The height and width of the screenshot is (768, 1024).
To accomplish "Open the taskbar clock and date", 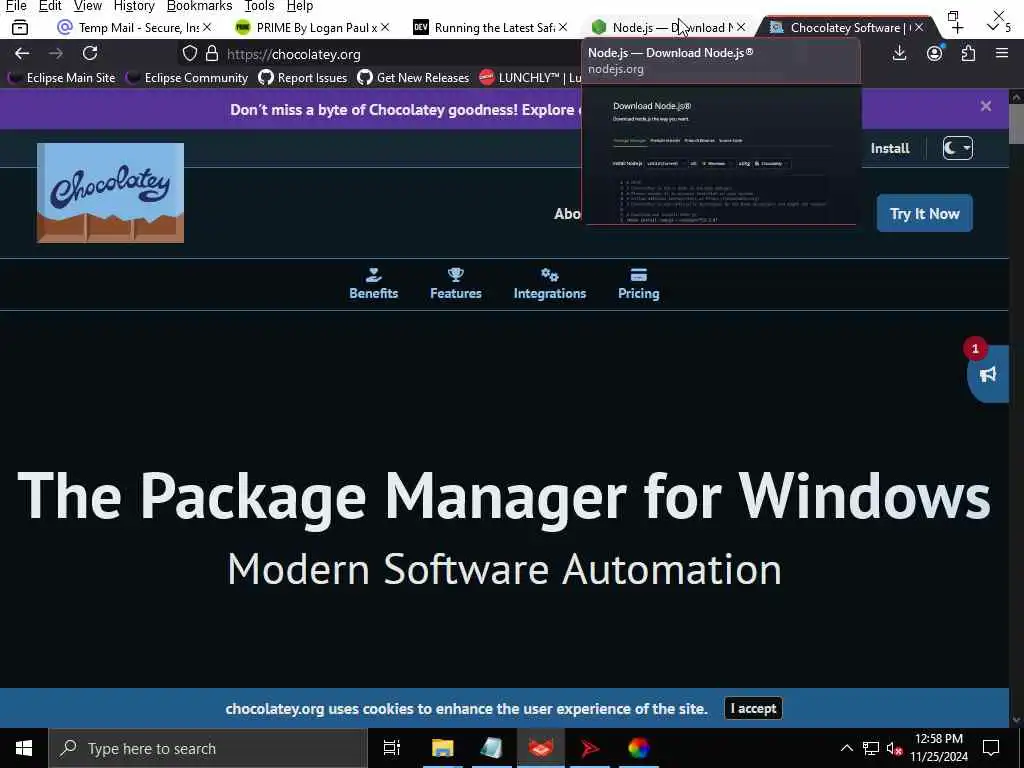I will pos(938,748).
